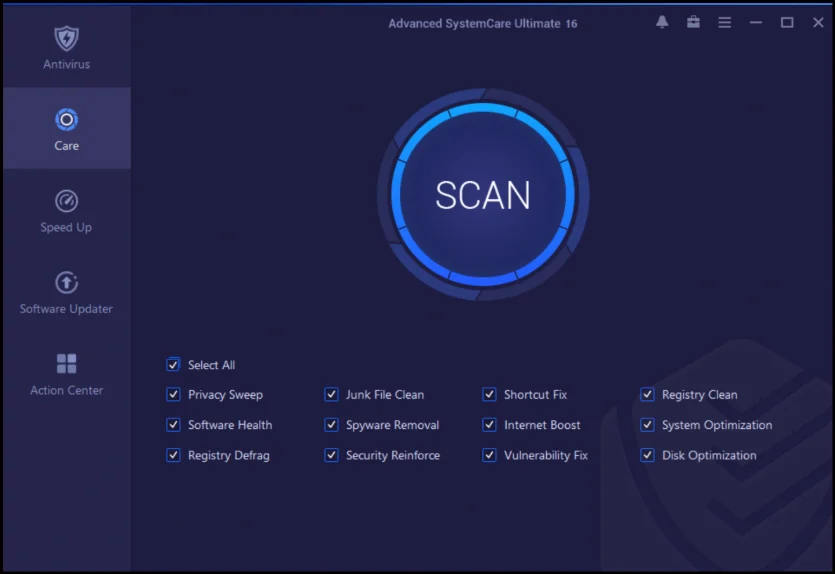Screen dimensions: 835x574
Task: Open the hamburger options menu
Action: click(x=725, y=22)
